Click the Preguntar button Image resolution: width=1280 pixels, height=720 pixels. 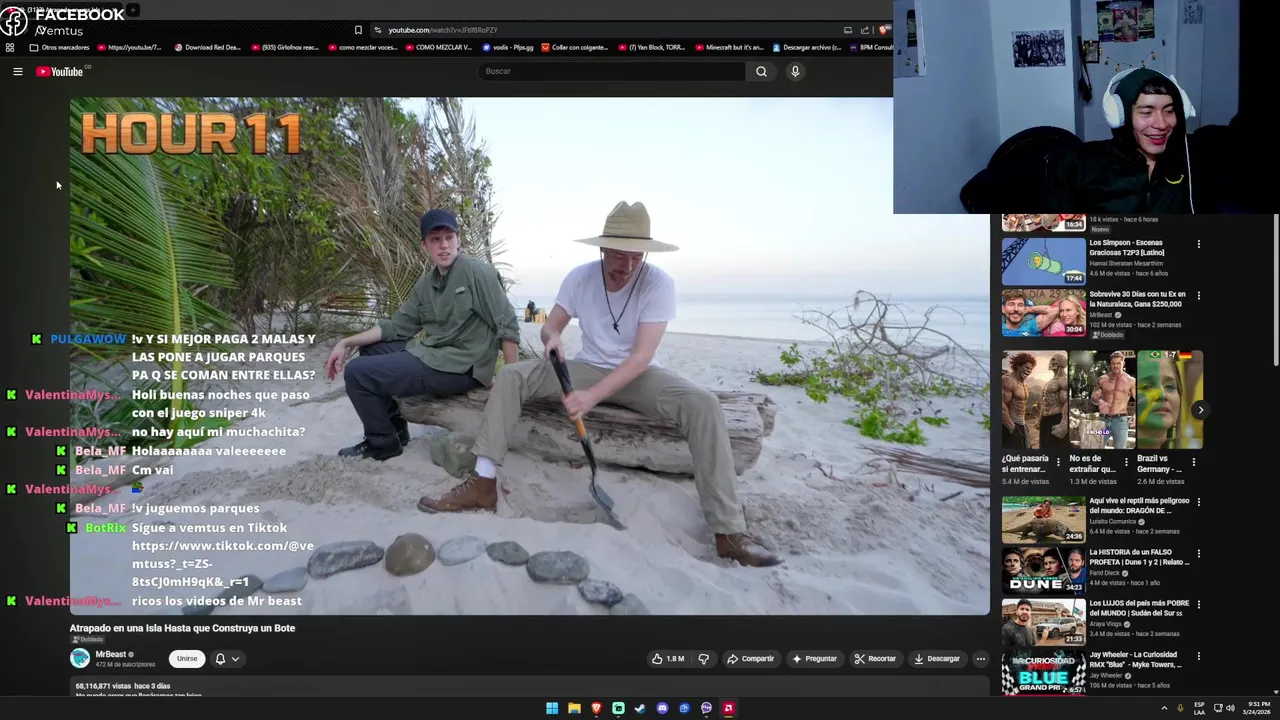tap(814, 659)
